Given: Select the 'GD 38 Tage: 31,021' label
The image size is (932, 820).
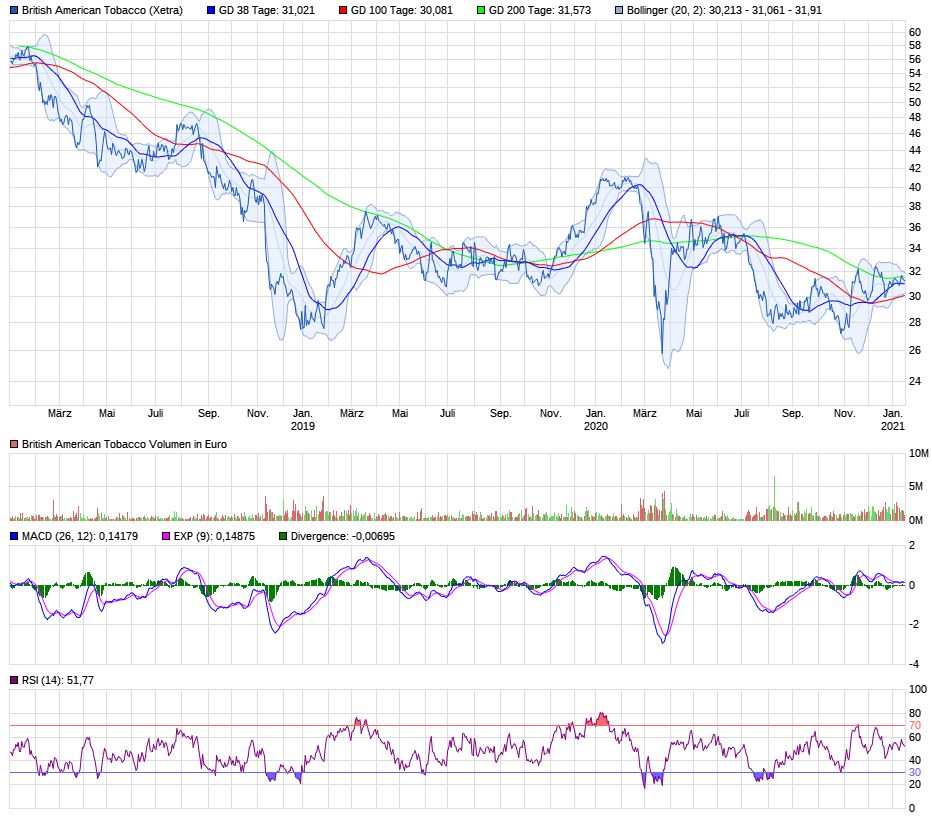Looking at the screenshot, I should (x=267, y=10).
